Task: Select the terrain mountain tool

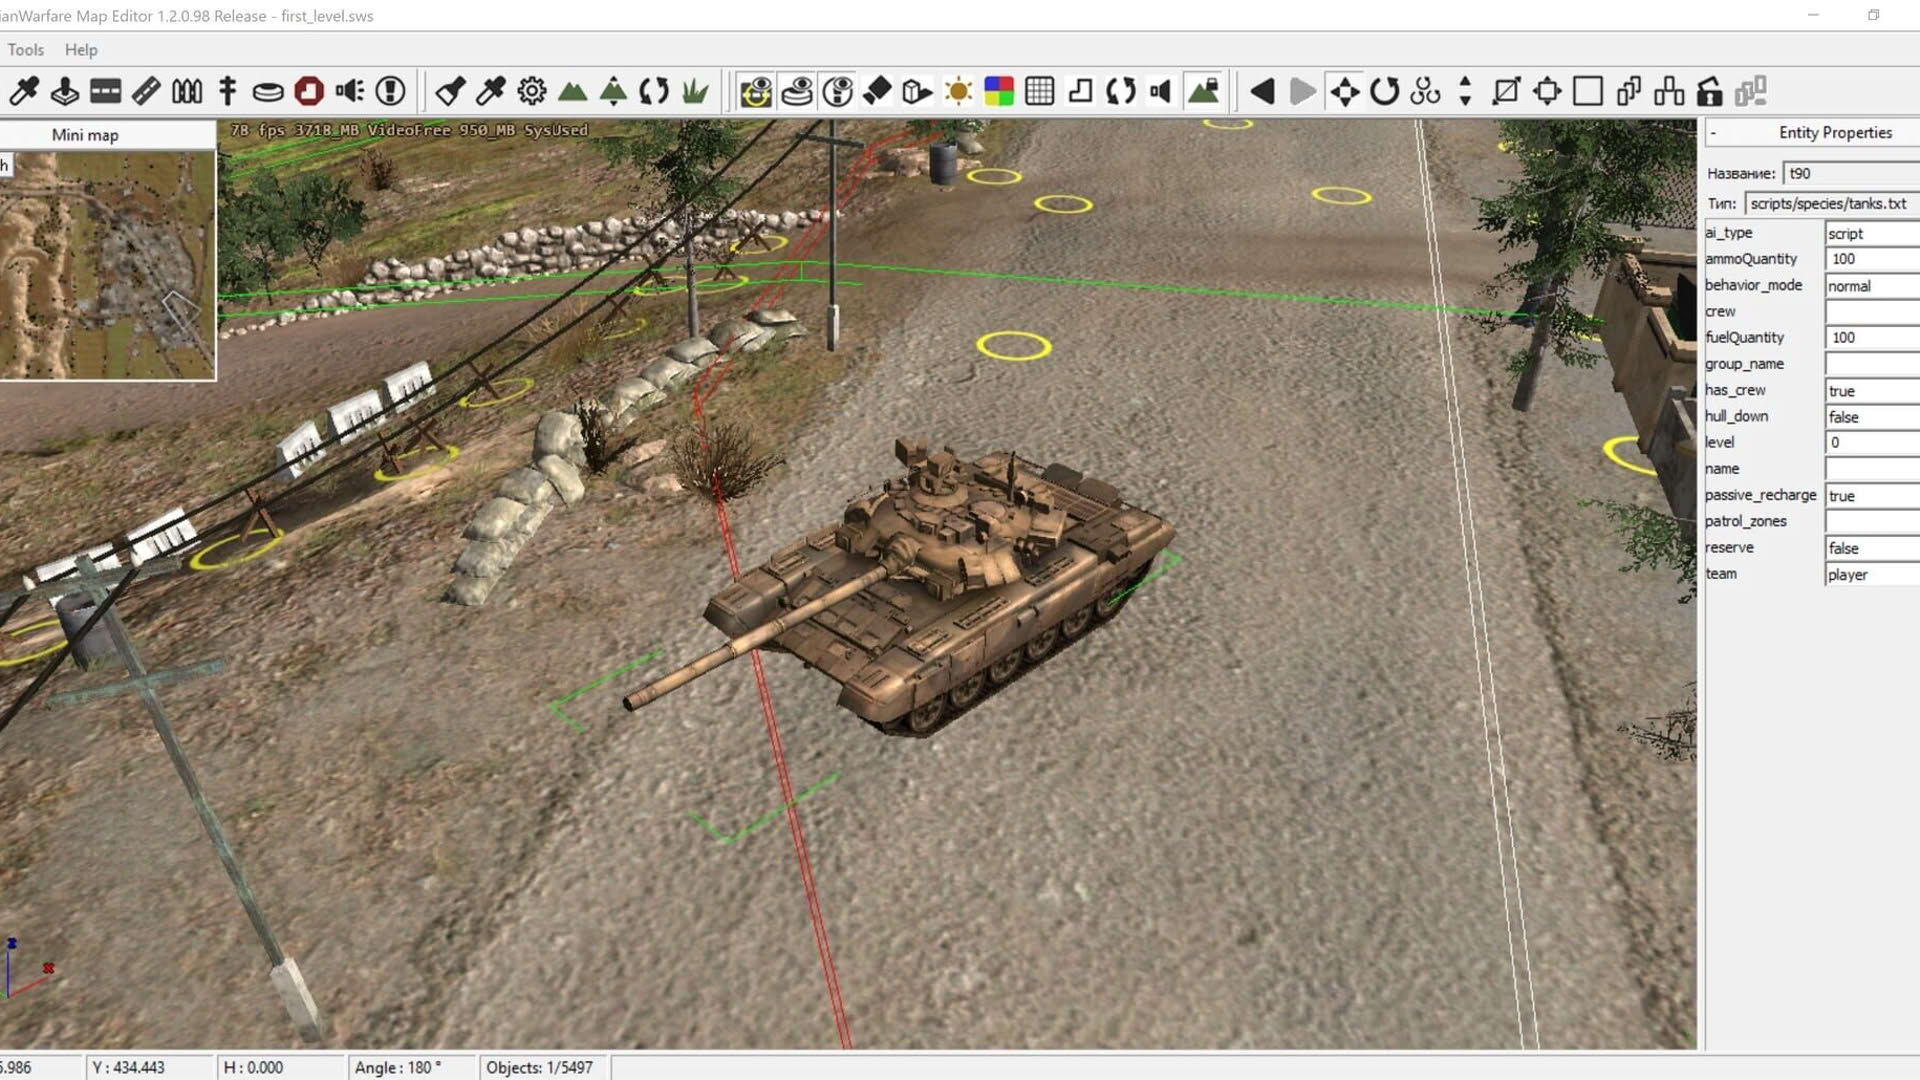Action: tap(572, 91)
